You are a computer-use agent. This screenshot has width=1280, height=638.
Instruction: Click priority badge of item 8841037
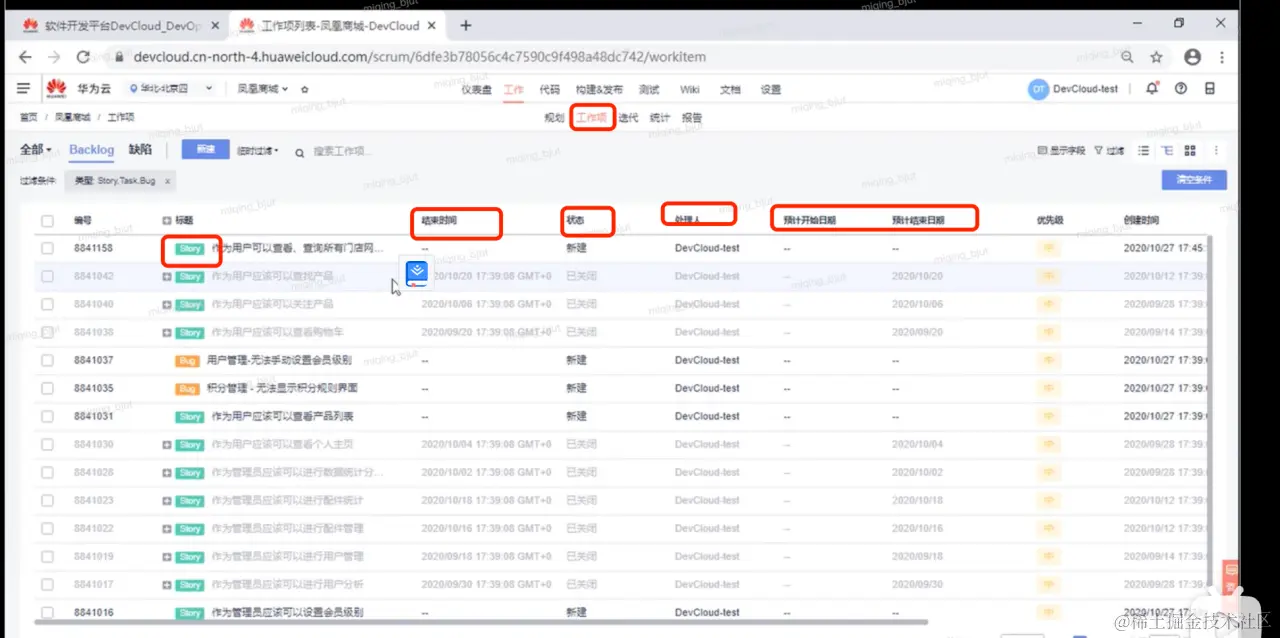point(1048,360)
